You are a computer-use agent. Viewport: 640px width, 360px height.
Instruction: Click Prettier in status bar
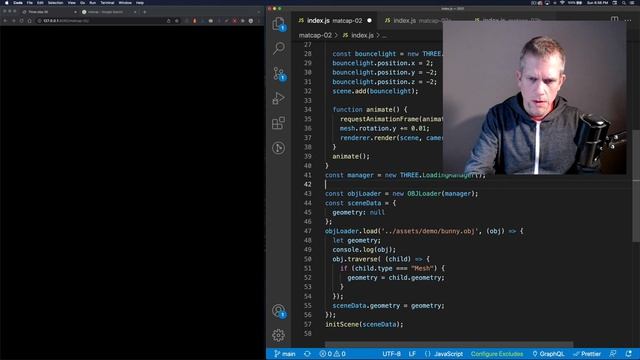point(587,354)
